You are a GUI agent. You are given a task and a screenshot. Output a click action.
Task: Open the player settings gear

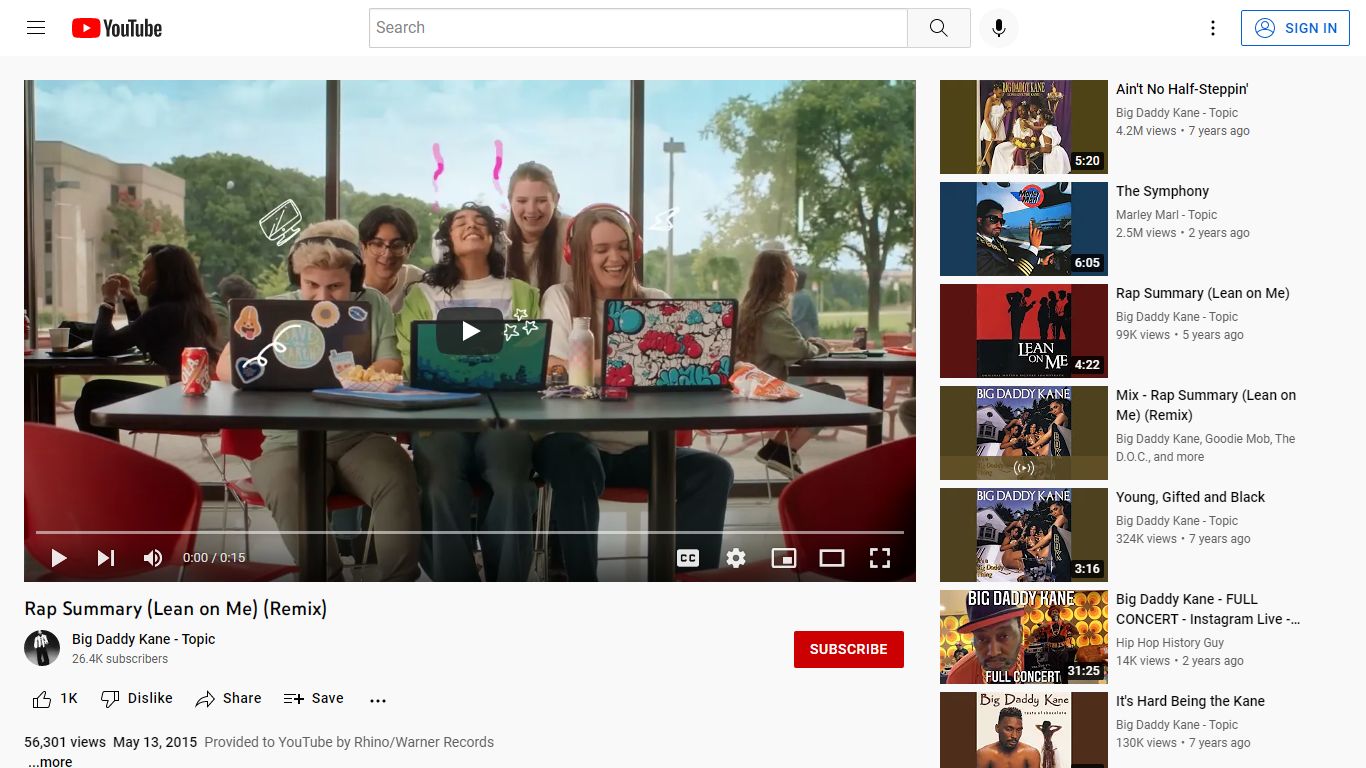736,558
